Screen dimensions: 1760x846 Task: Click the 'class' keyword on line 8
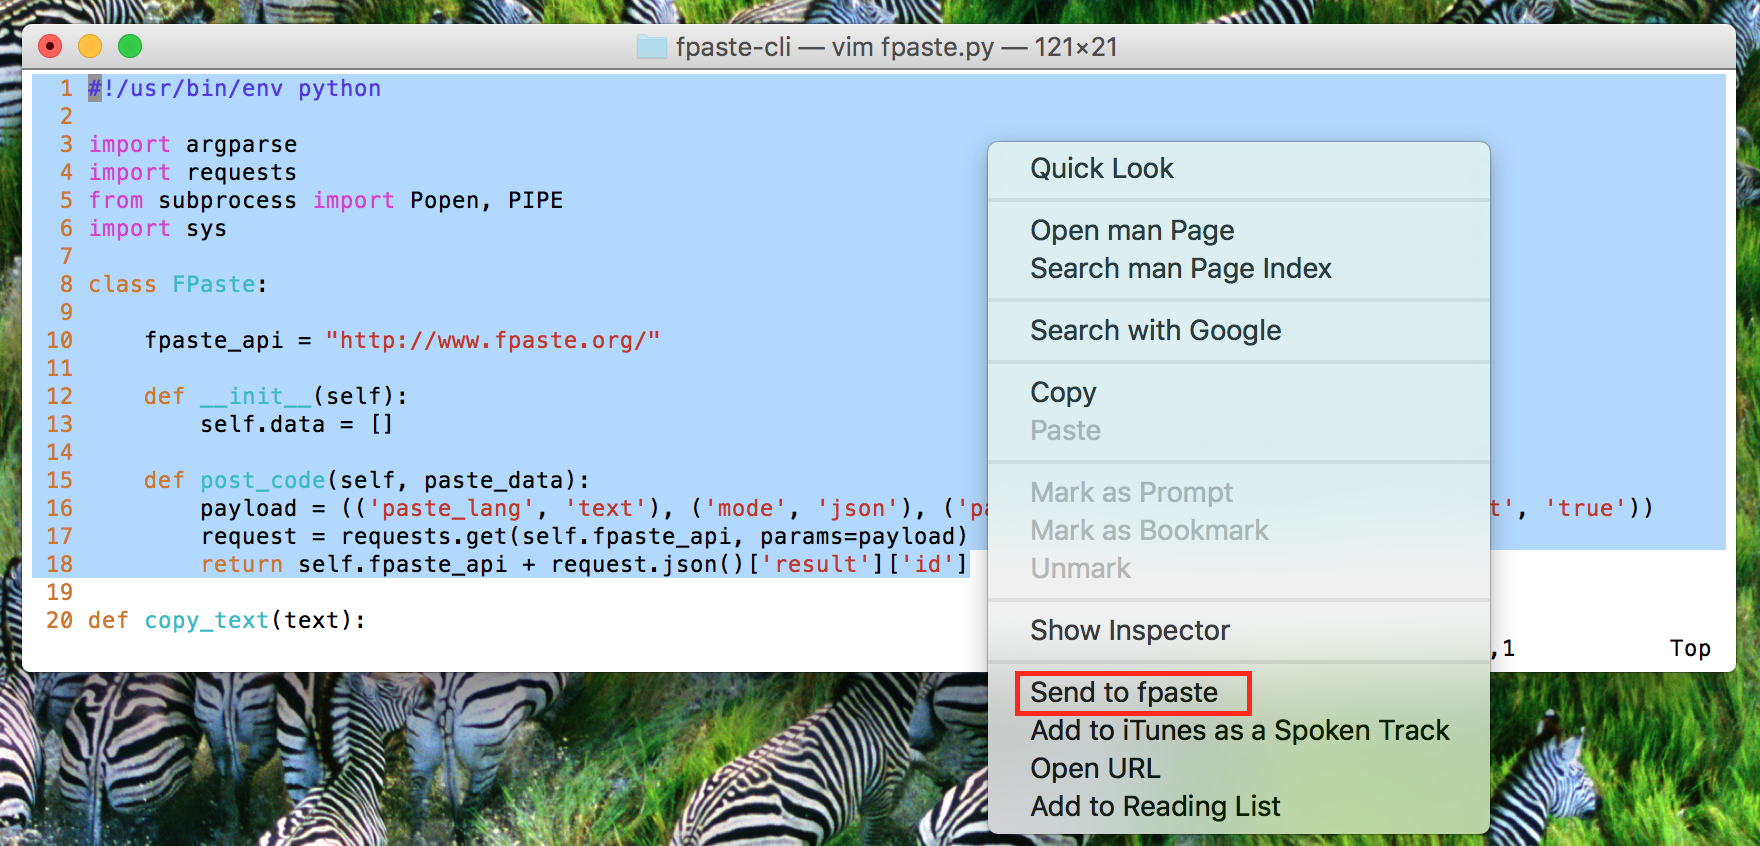123,285
